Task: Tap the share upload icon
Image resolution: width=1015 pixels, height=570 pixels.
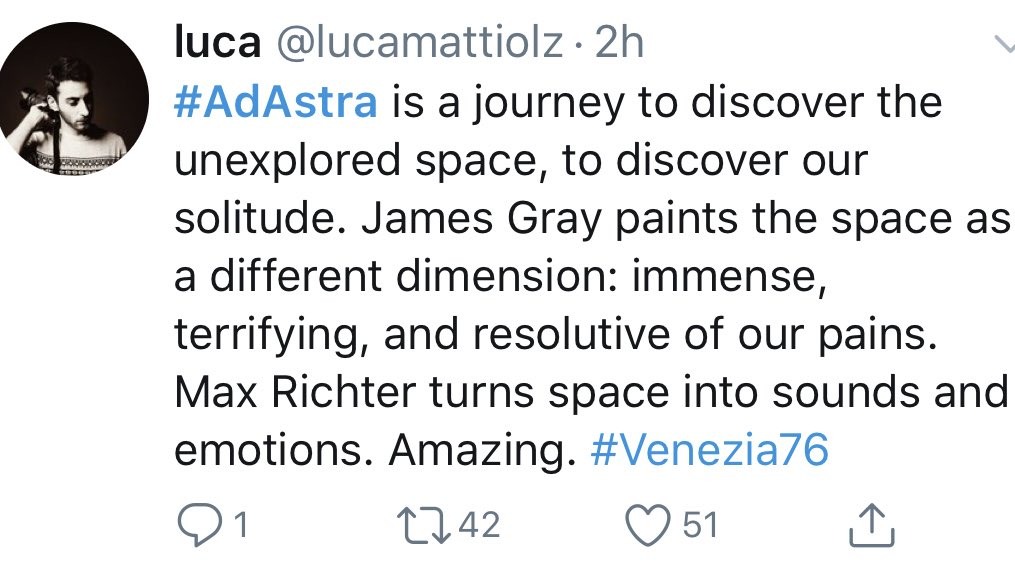Action: click(871, 525)
